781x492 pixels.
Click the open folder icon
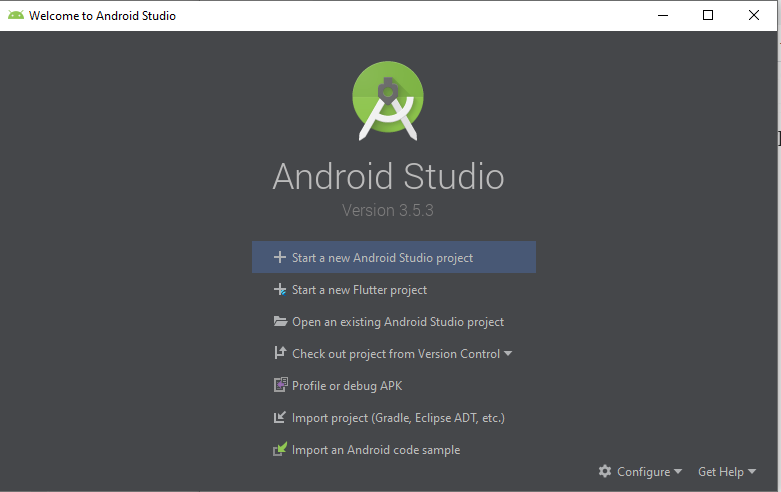(280, 321)
